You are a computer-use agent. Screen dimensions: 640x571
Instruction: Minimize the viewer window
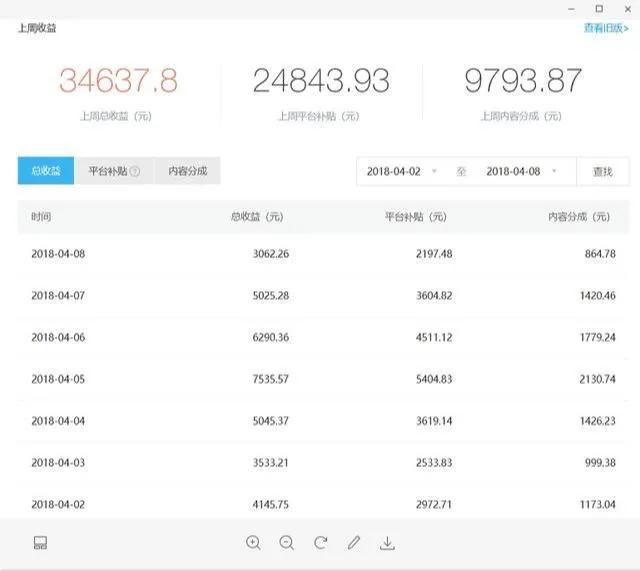tap(571, 9)
